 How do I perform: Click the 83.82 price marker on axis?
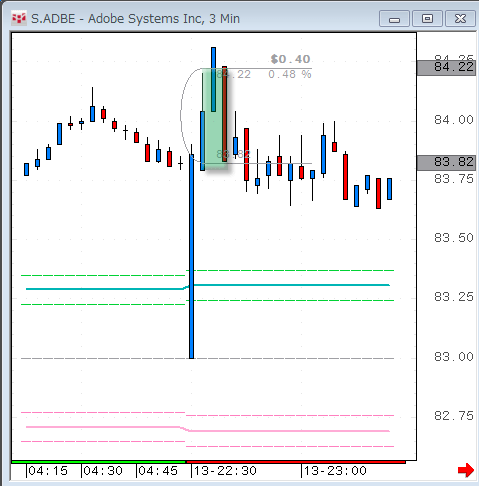pos(446,163)
